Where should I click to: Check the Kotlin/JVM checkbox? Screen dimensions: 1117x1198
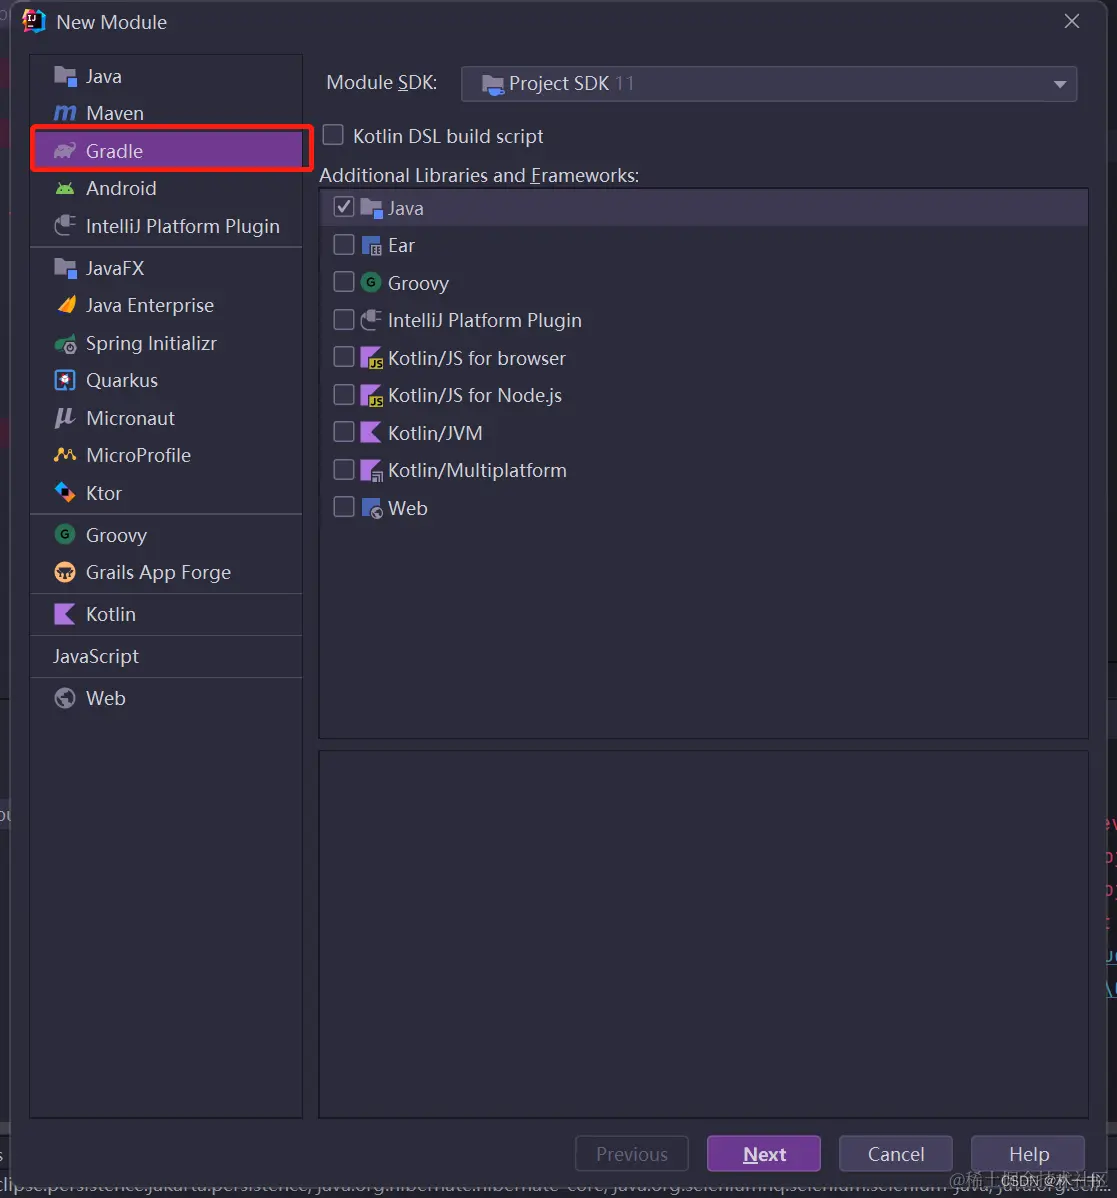coord(344,432)
